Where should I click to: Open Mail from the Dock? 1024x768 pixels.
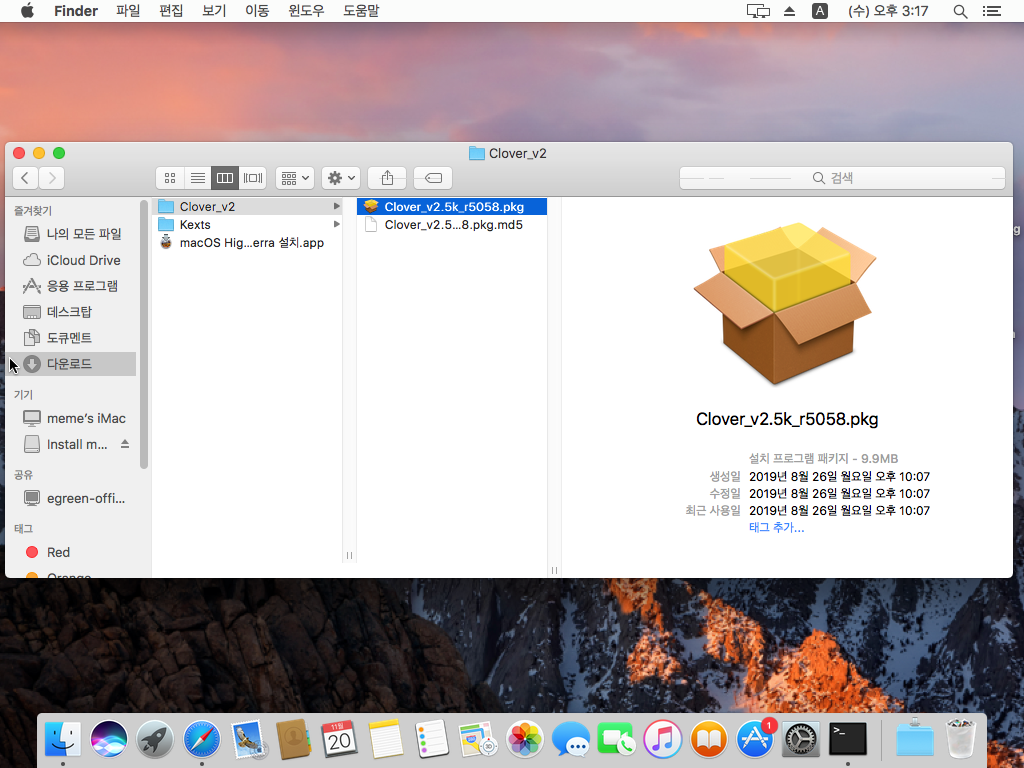tap(248, 739)
